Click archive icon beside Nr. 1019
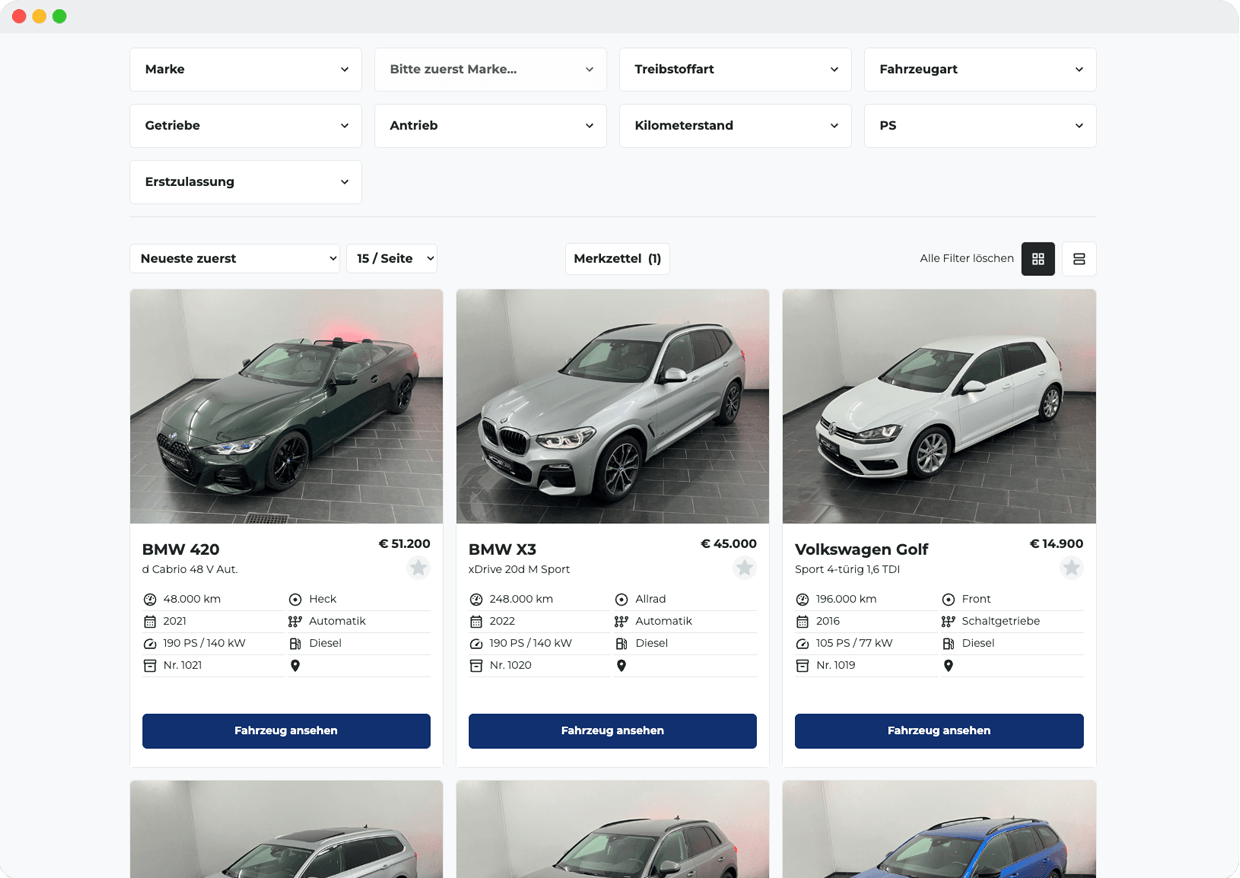The height and width of the screenshot is (878, 1240). [x=802, y=665]
